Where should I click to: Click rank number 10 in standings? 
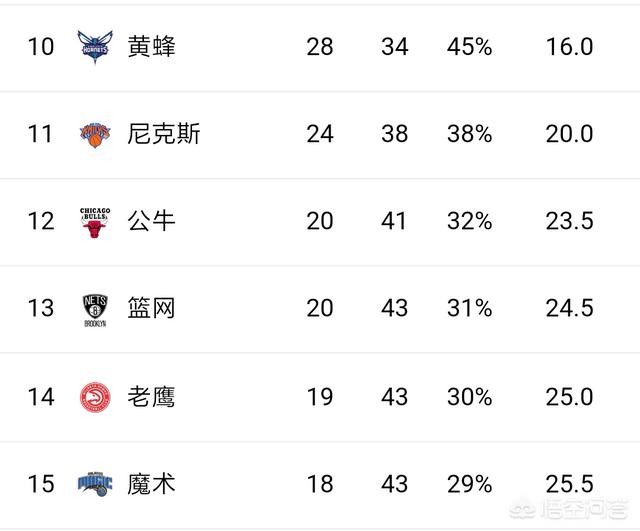point(40,46)
